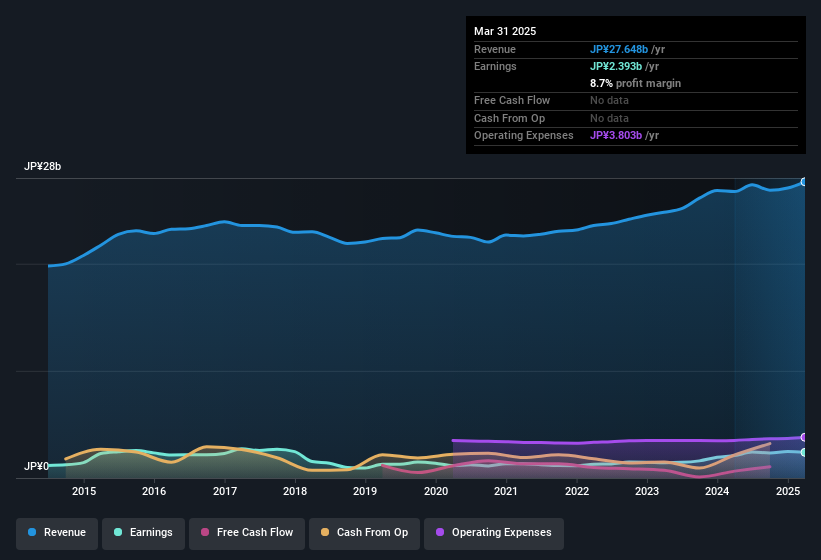Click the Earnings tooltip row label
Viewport: 821px width, 560px height.
point(495,66)
